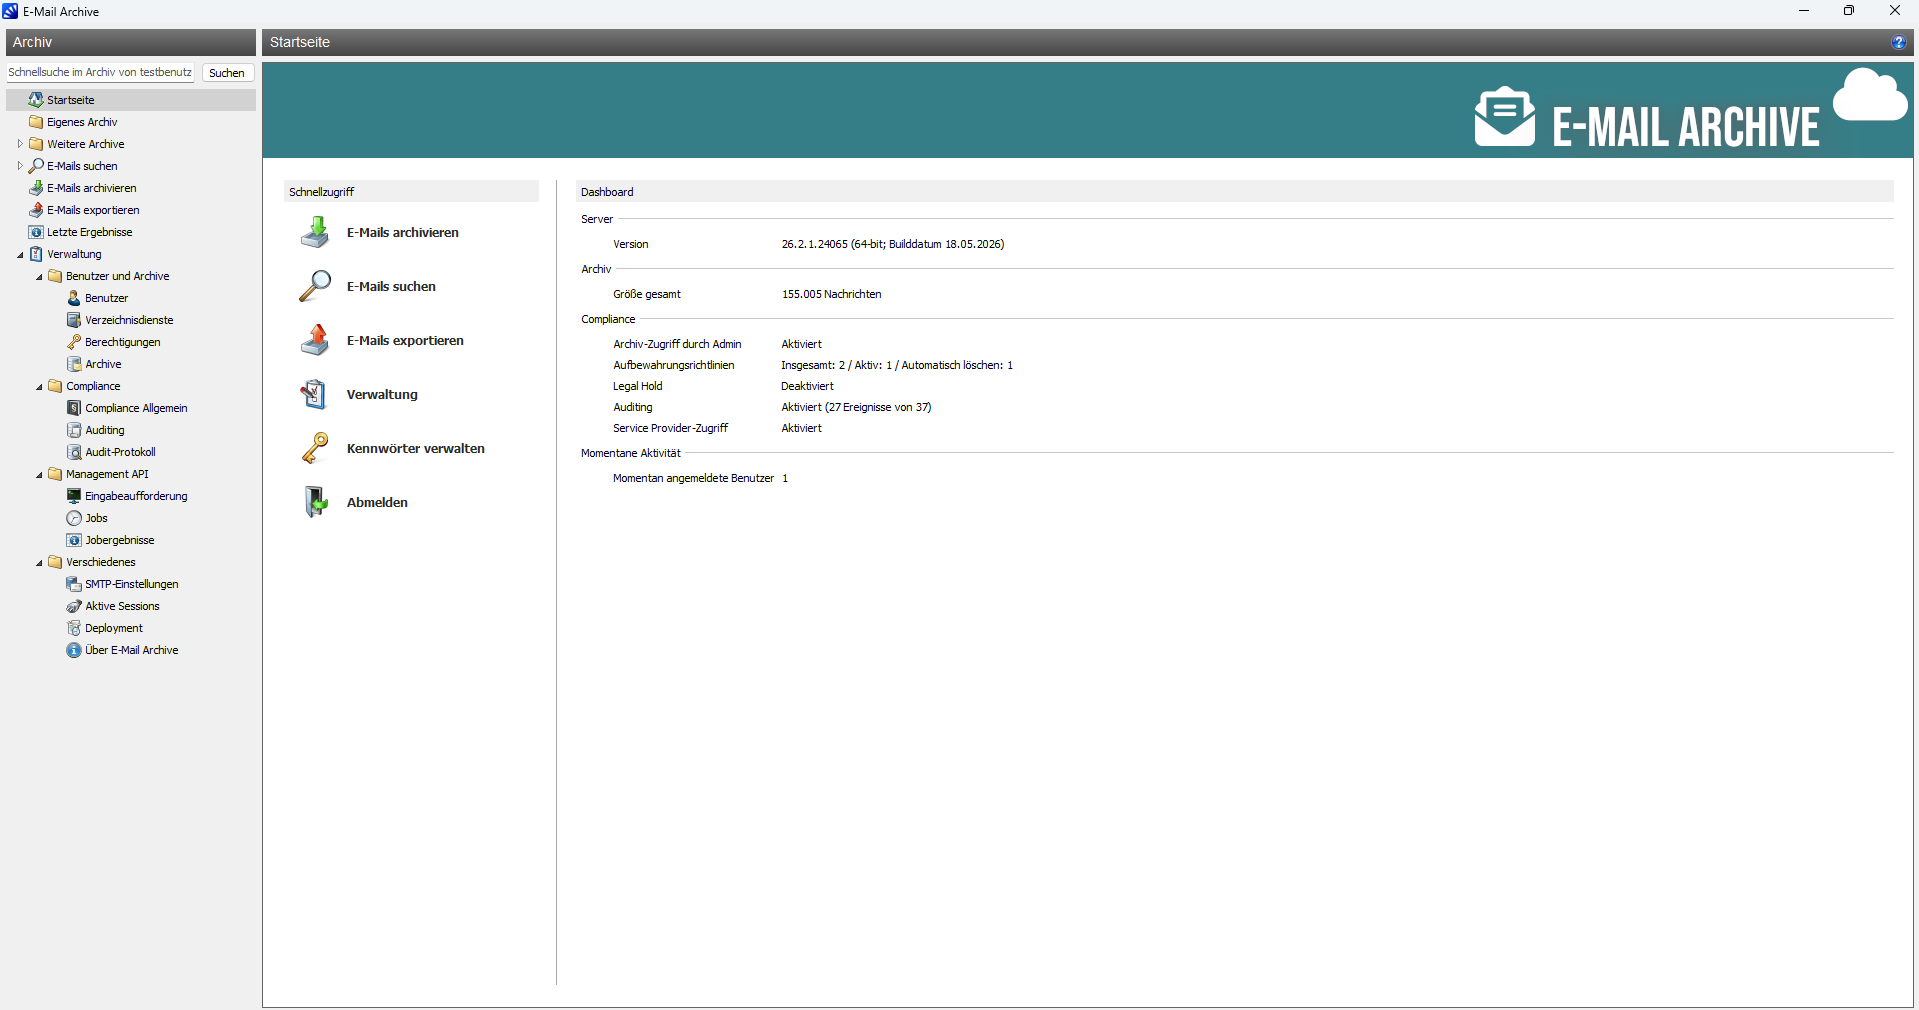Click the Letzte Ergebnisse icon
Viewport: 1919px width, 1010px height.
tap(36, 232)
